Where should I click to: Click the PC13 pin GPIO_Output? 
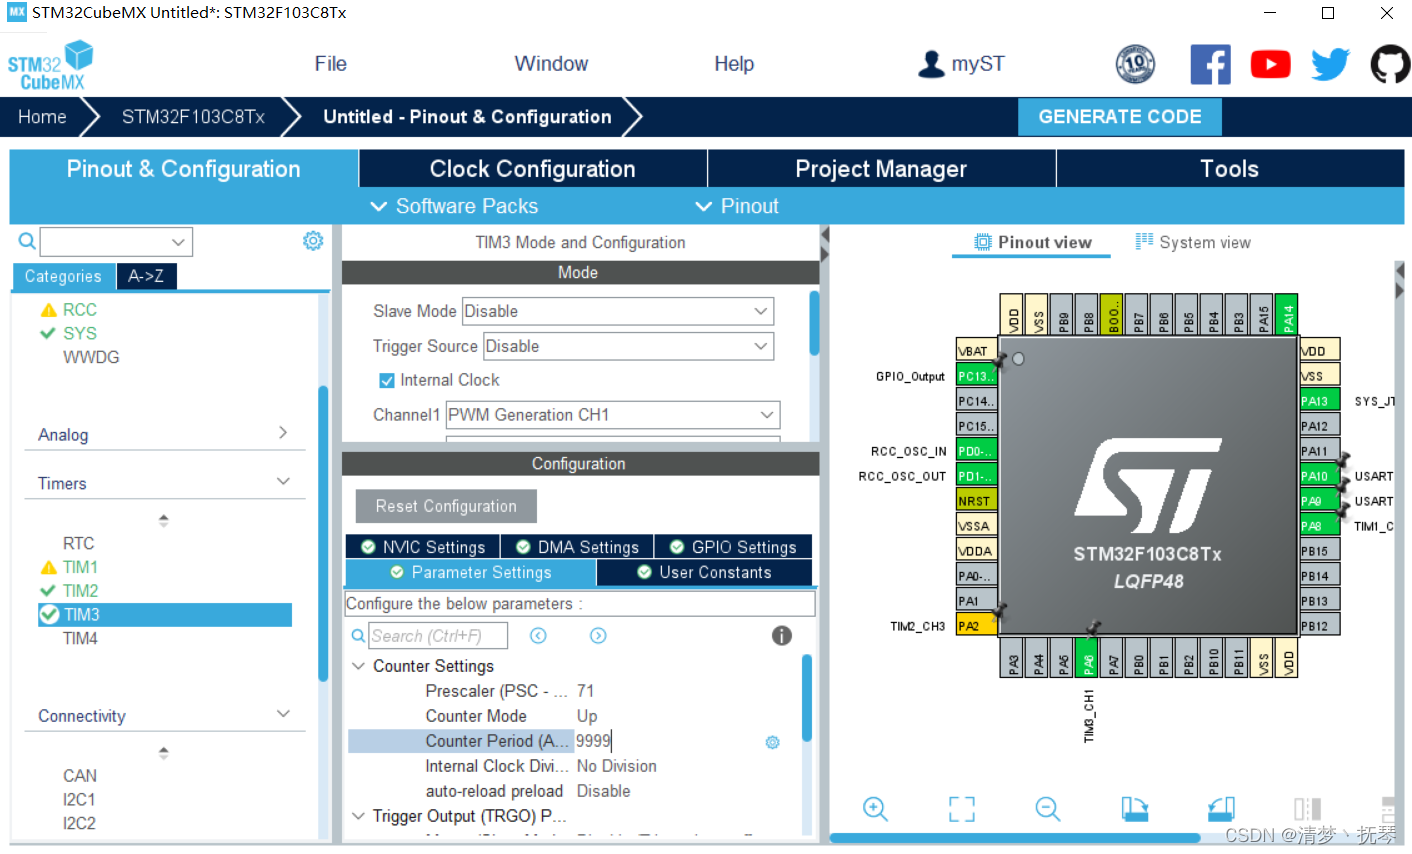[x=976, y=376]
